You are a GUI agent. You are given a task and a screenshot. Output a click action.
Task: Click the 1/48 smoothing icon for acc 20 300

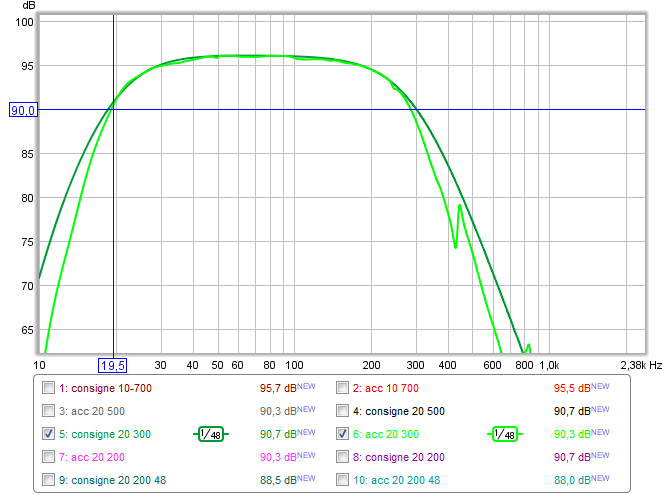coord(507,434)
